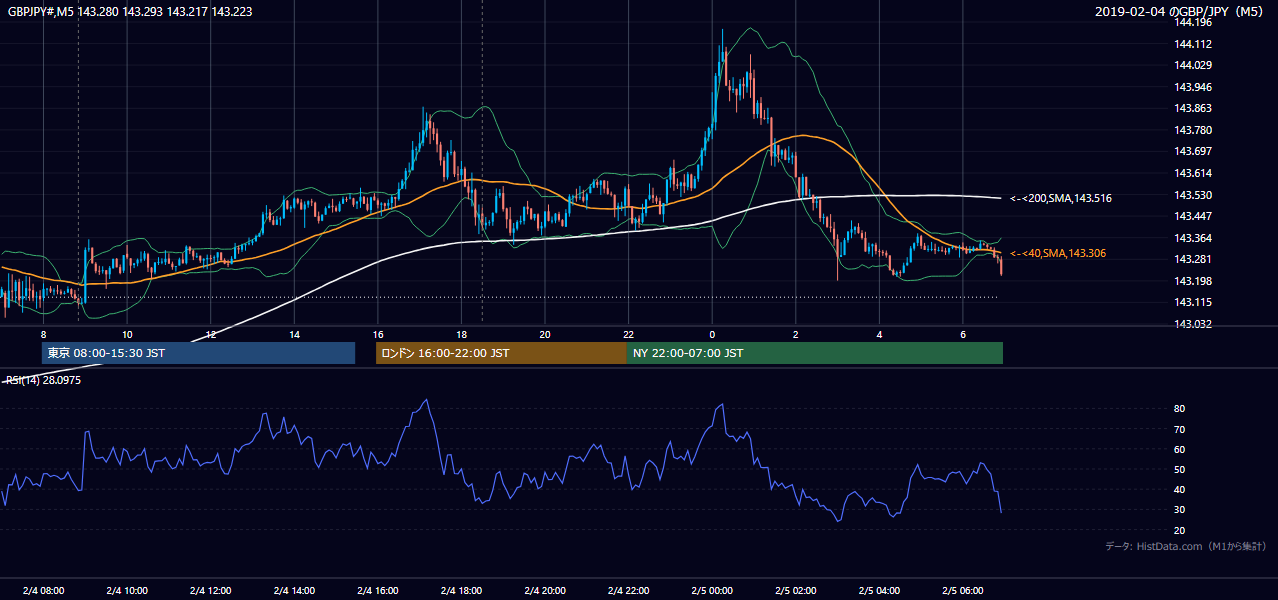This screenshot has height=600, width=1278.
Task: Select the NY 22:00-07:00 JST session bar
Action: click(815, 353)
